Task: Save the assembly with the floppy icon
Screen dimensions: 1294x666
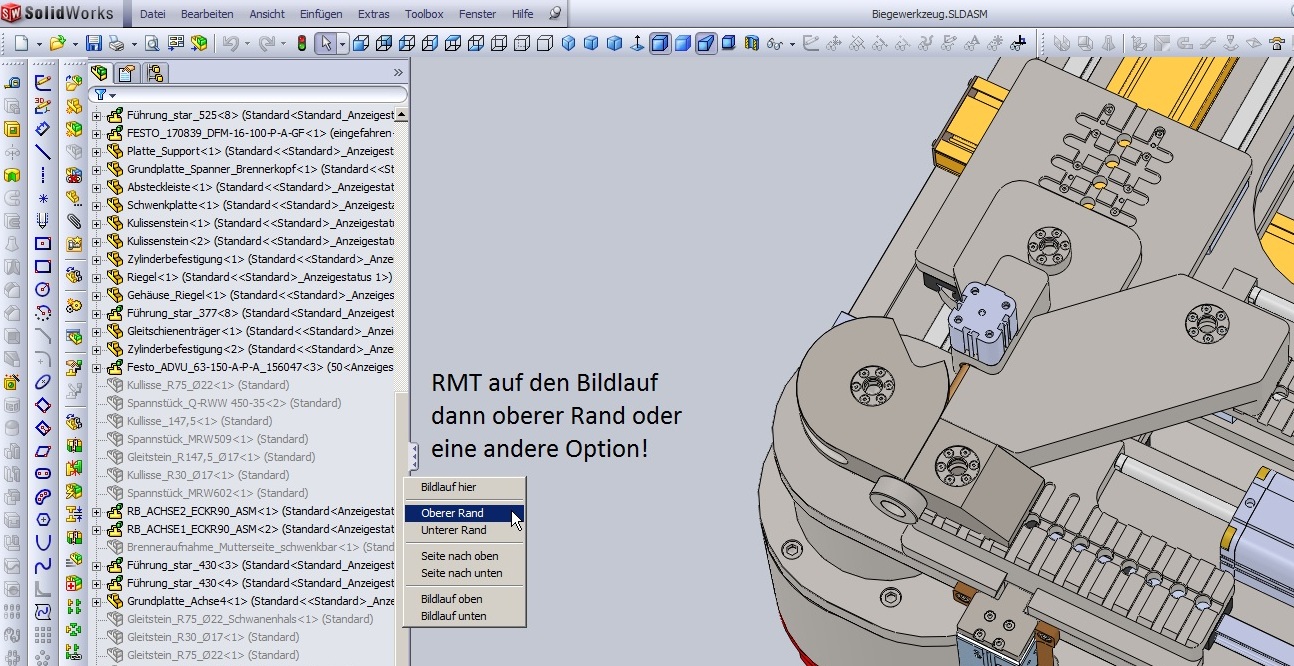Action: (x=94, y=43)
